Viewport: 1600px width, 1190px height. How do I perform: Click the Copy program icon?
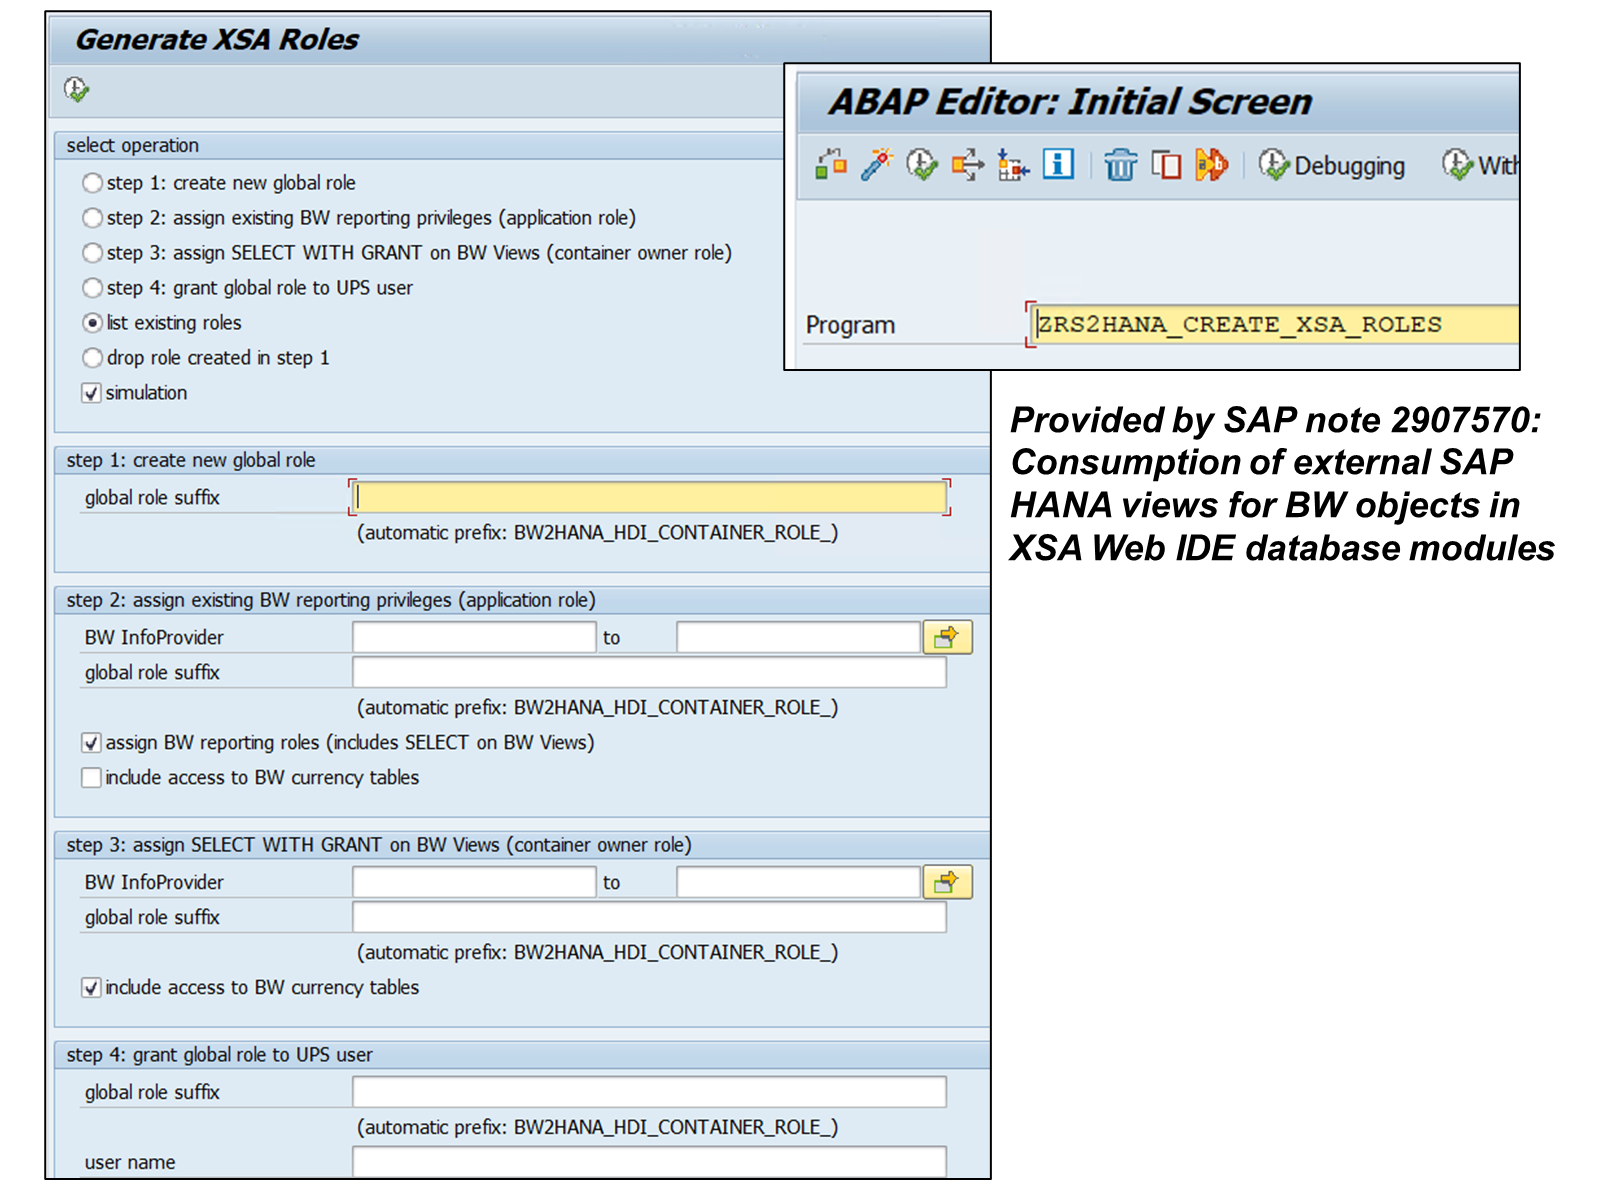point(1166,164)
